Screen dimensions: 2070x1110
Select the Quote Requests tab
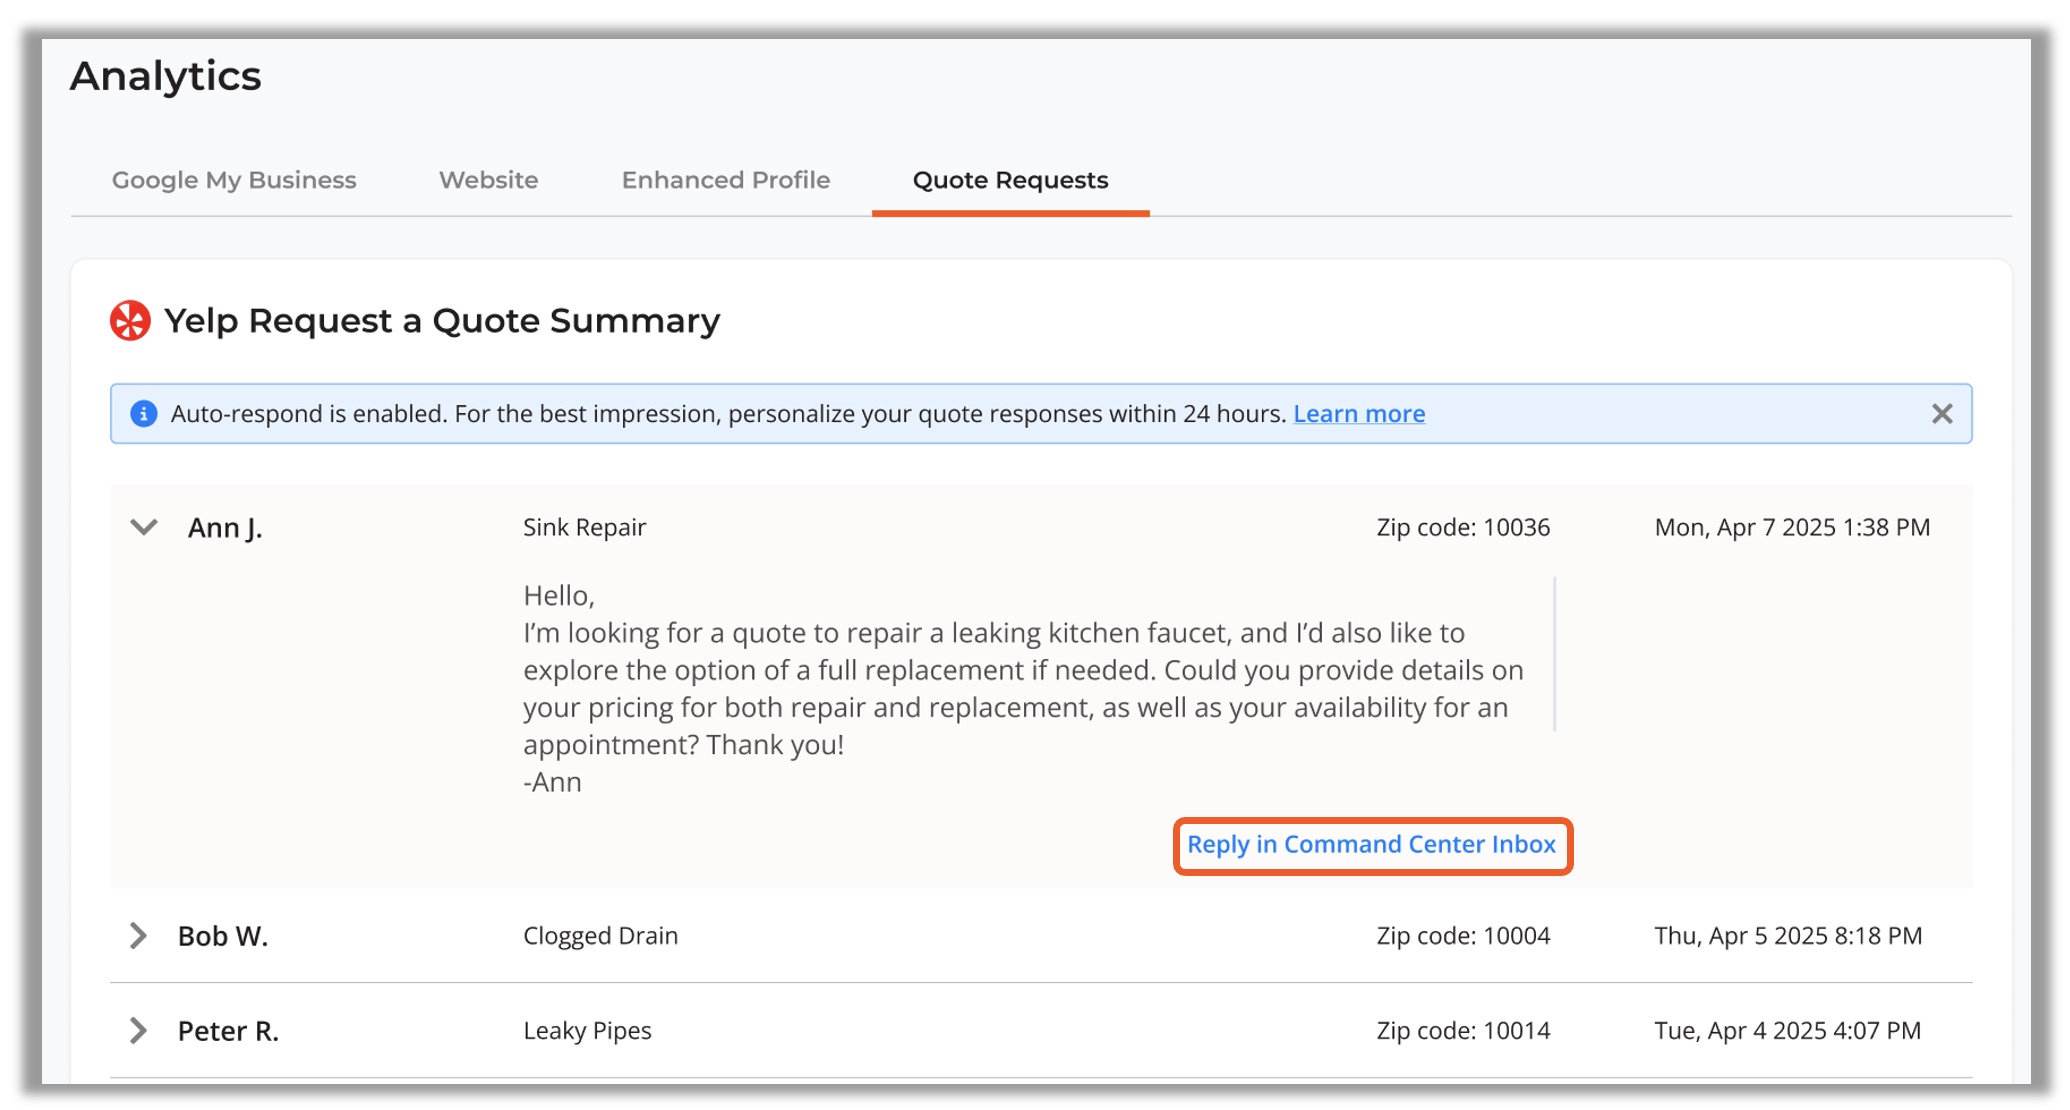pos(1011,180)
